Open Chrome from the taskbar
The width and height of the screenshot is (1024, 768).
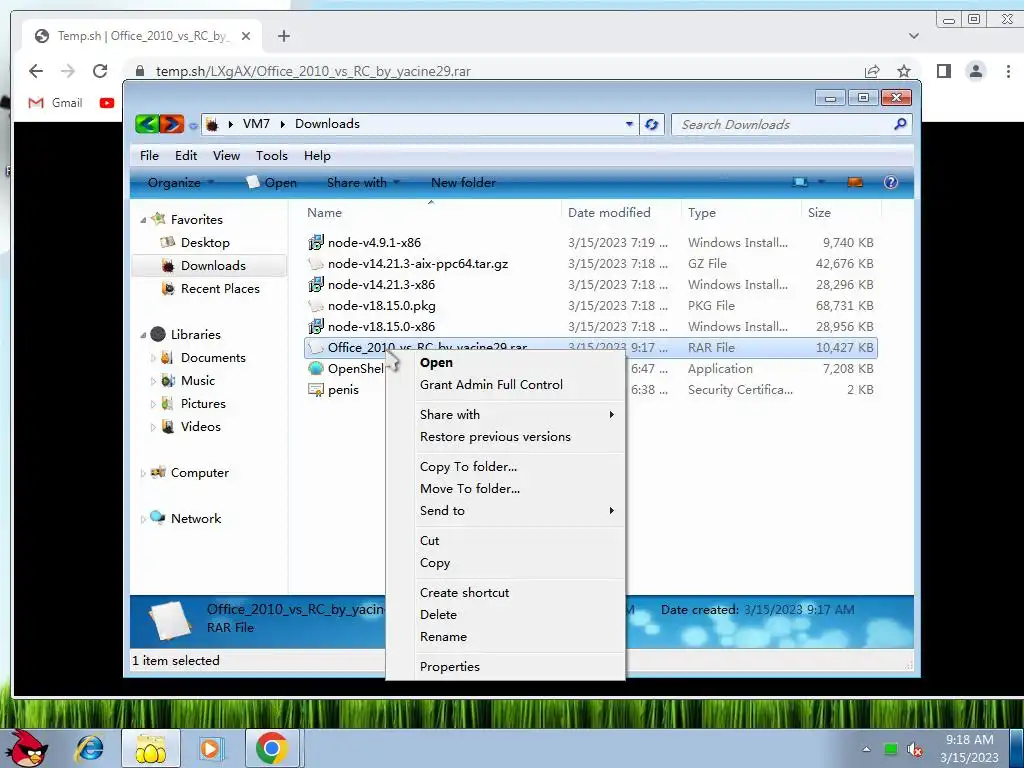point(272,748)
